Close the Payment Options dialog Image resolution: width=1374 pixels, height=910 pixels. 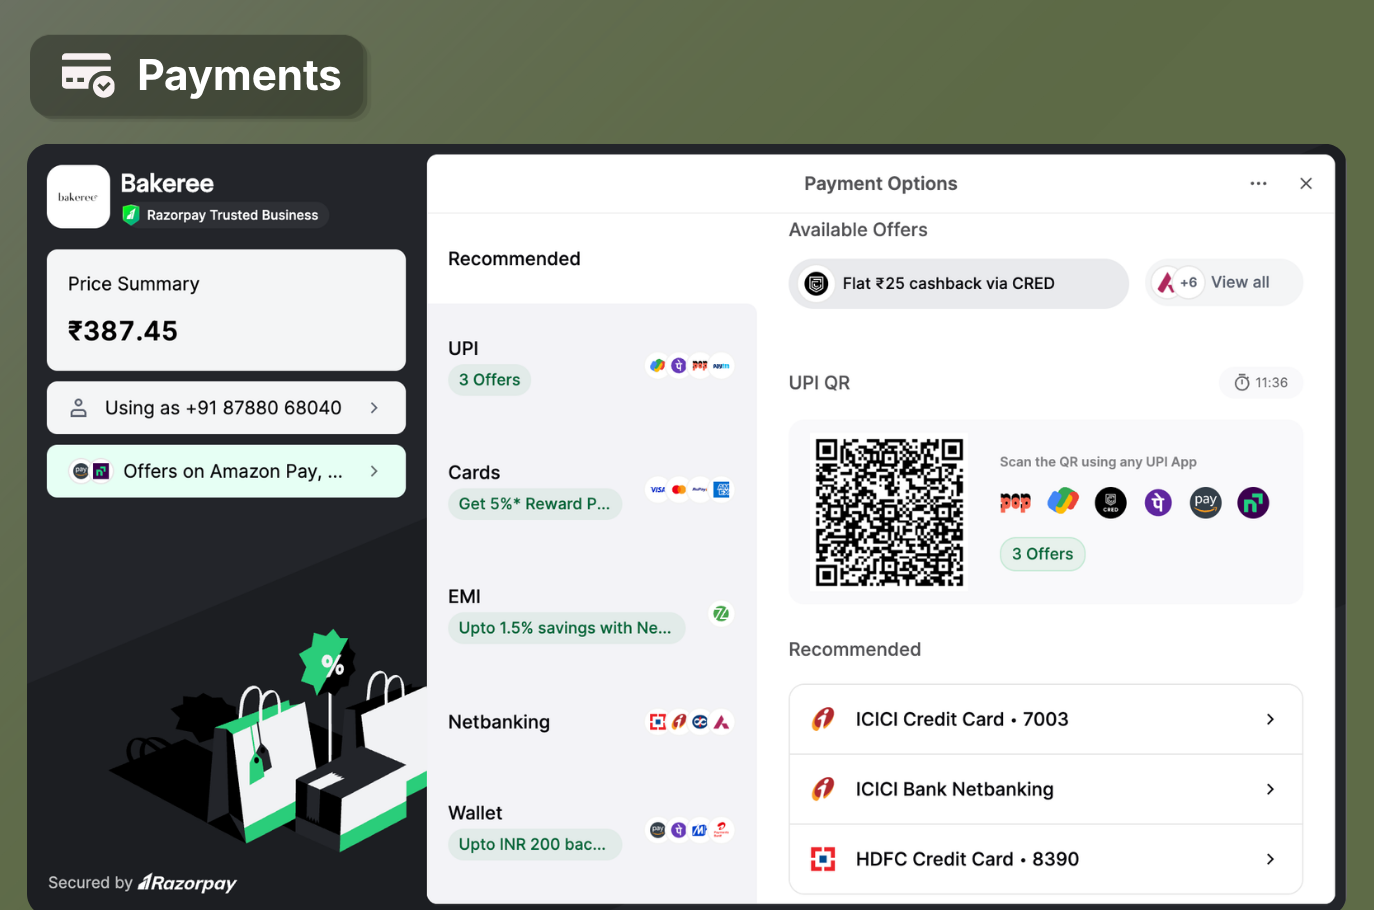pyautogui.click(x=1306, y=183)
